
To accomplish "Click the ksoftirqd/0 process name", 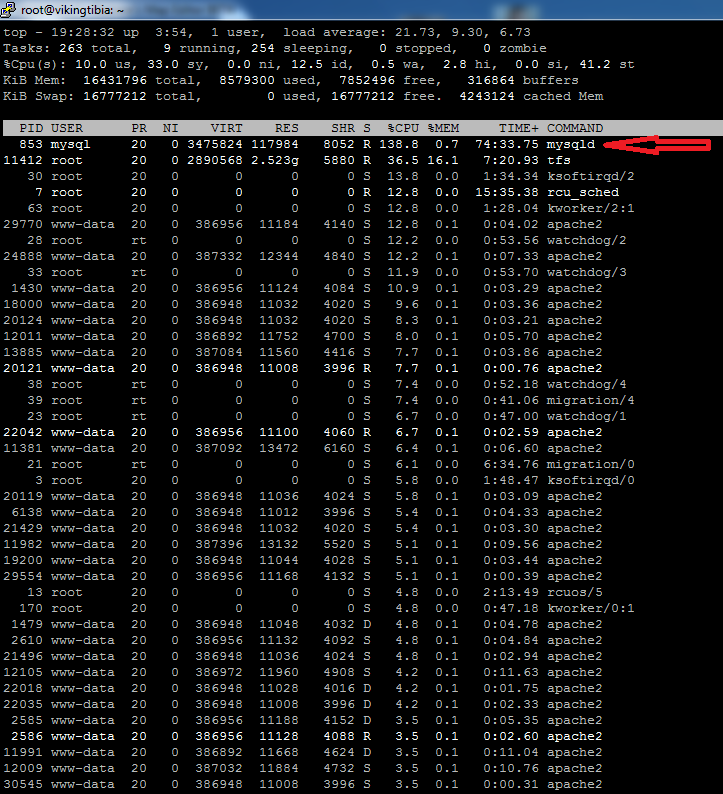I will (590, 481).
